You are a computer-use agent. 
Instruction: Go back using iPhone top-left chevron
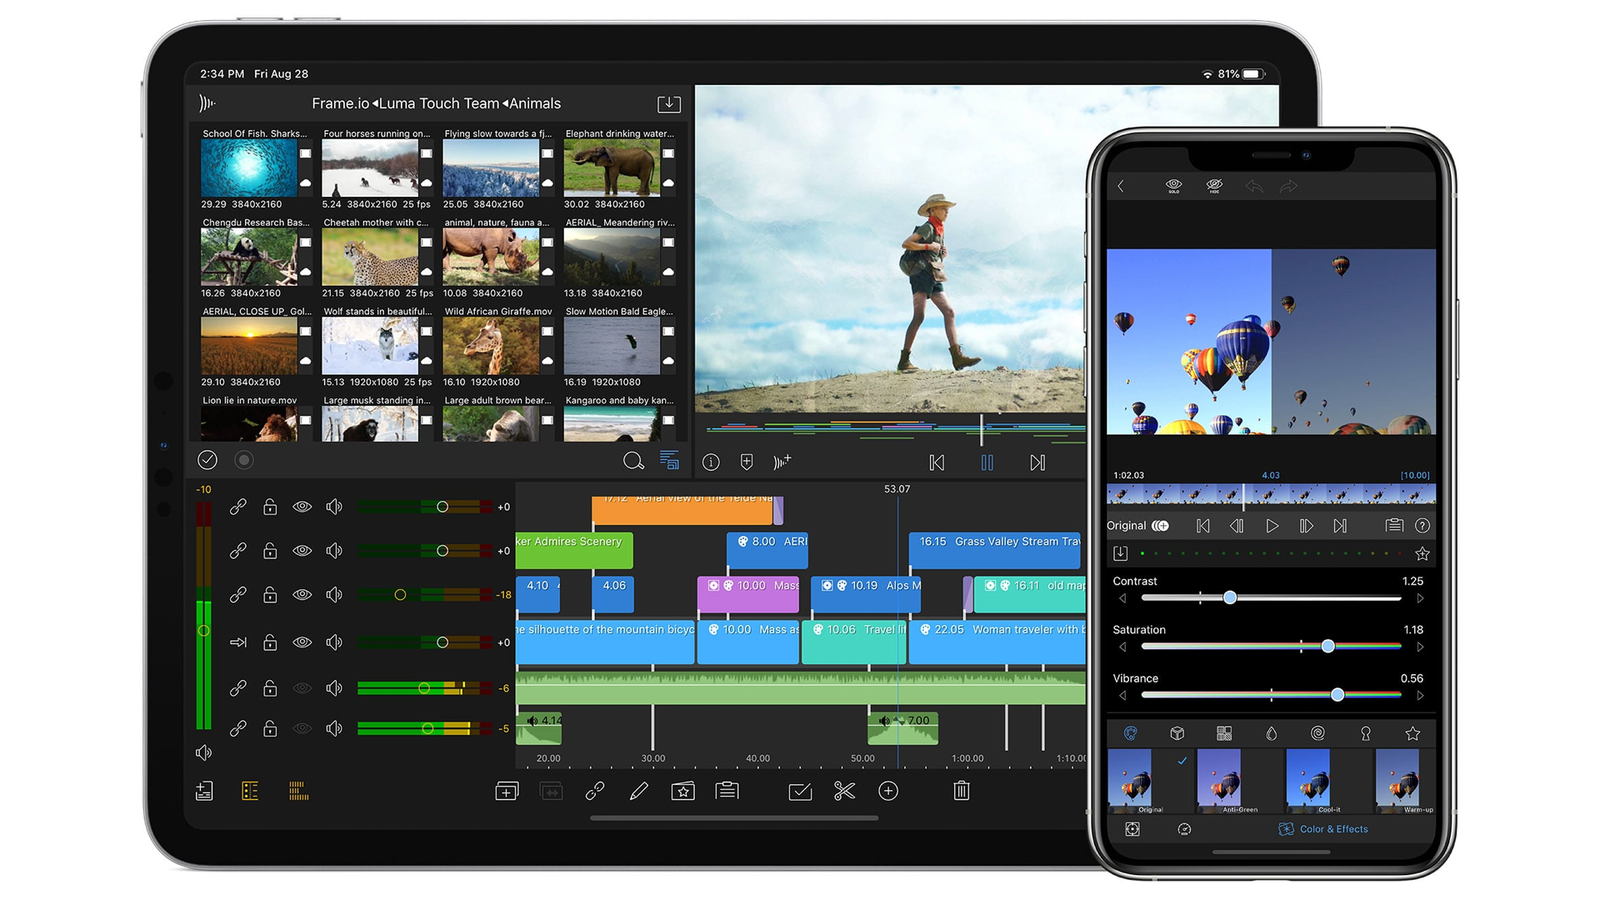point(1121,186)
